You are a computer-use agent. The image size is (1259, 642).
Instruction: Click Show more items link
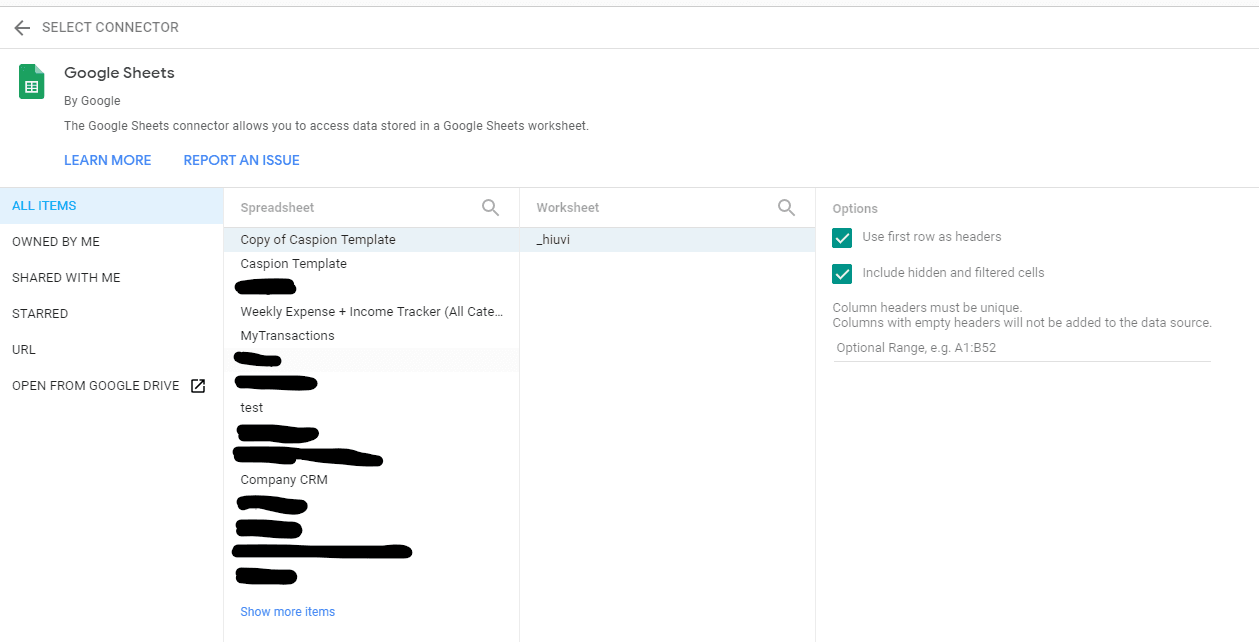click(288, 612)
